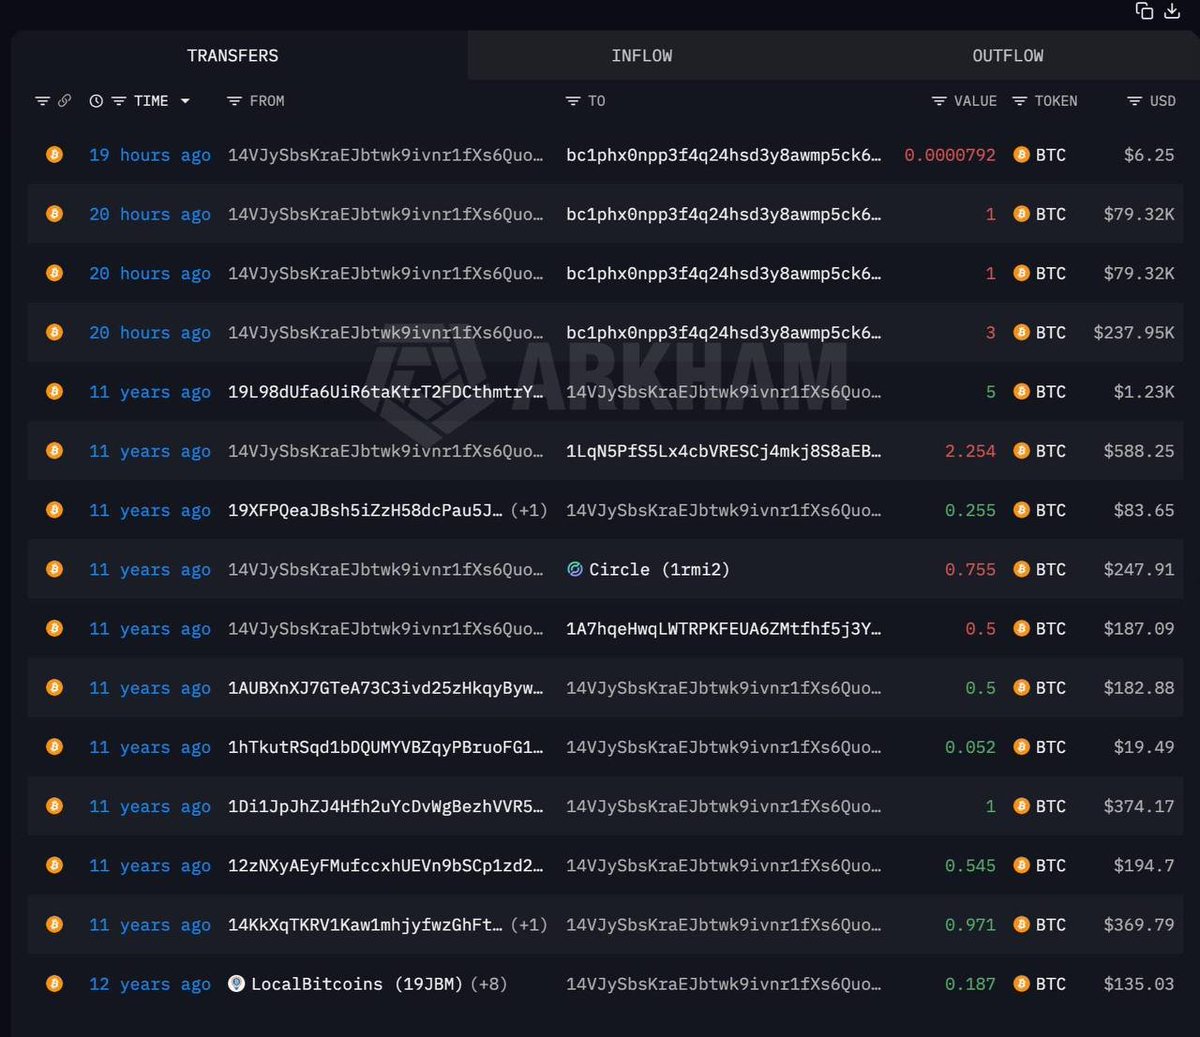Screen dimensions: 1200x1037
Task: Open recipient address 1LqN5PfS5Lx4cbVRESCj4mkj8S8aEB
Action: pos(724,451)
